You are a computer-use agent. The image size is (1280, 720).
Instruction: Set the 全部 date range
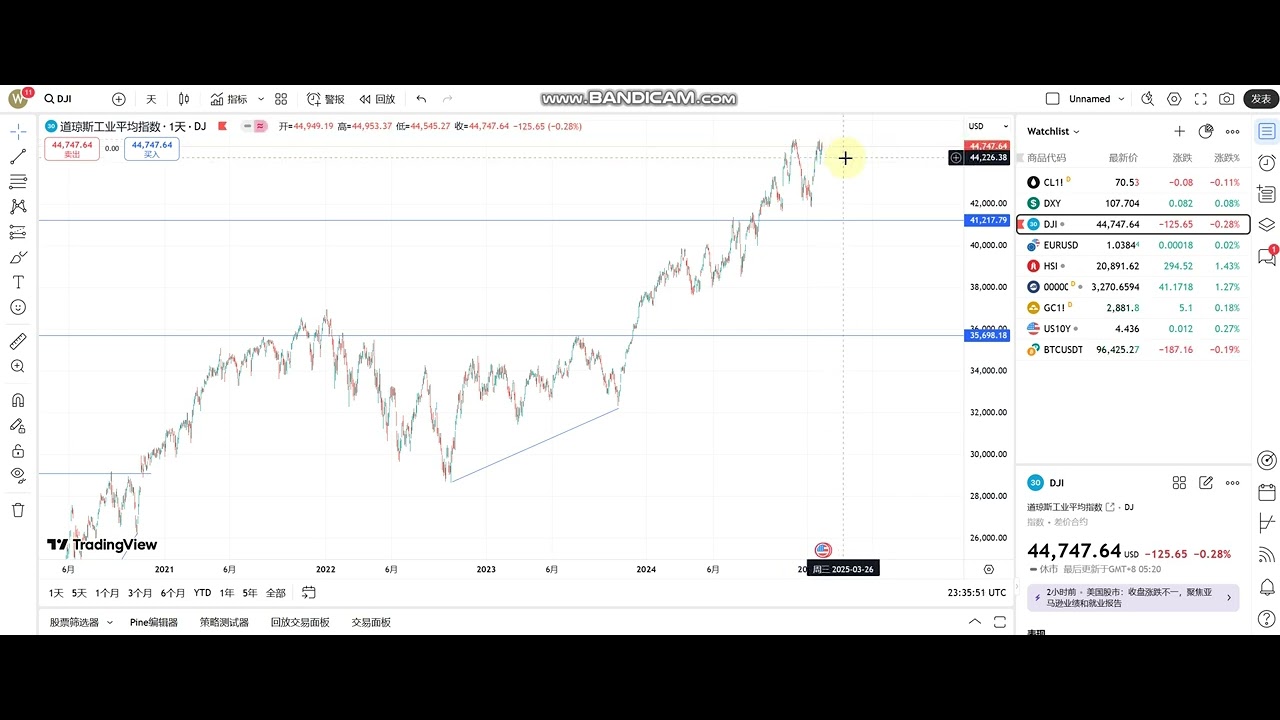pyautogui.click(x=275, y=593)
